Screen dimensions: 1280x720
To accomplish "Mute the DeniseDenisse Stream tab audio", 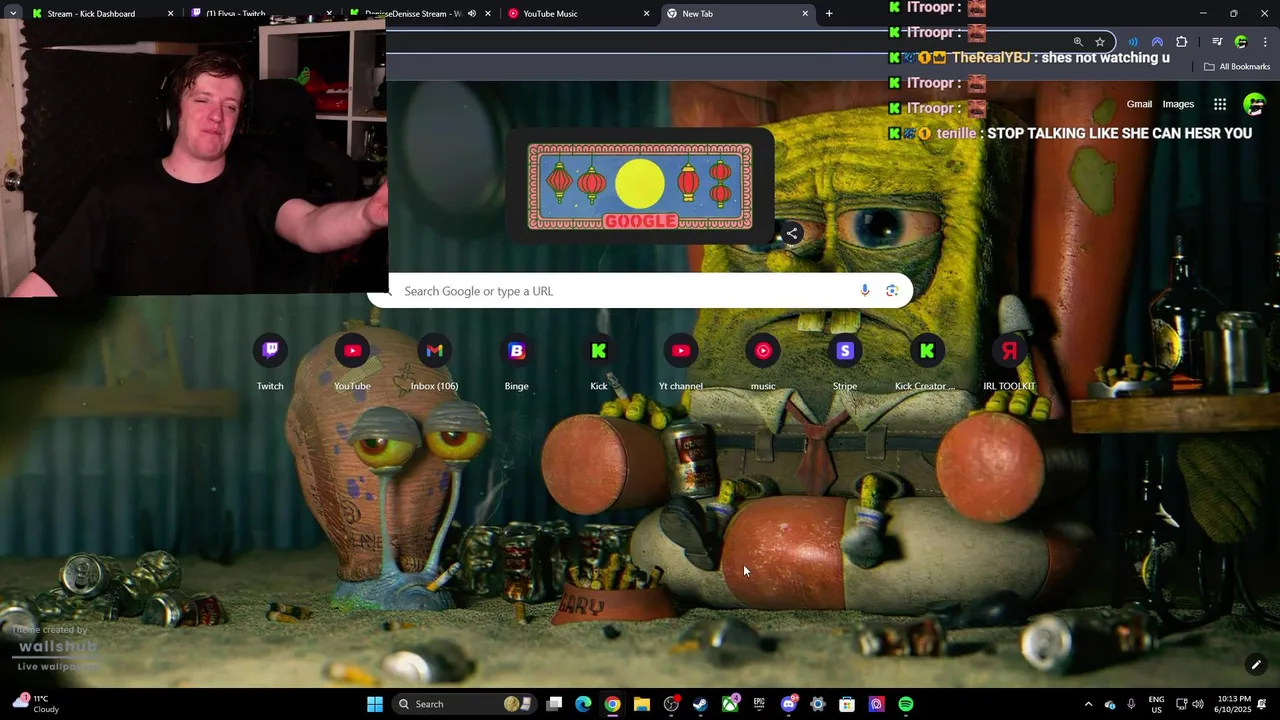I will [472, 14].
